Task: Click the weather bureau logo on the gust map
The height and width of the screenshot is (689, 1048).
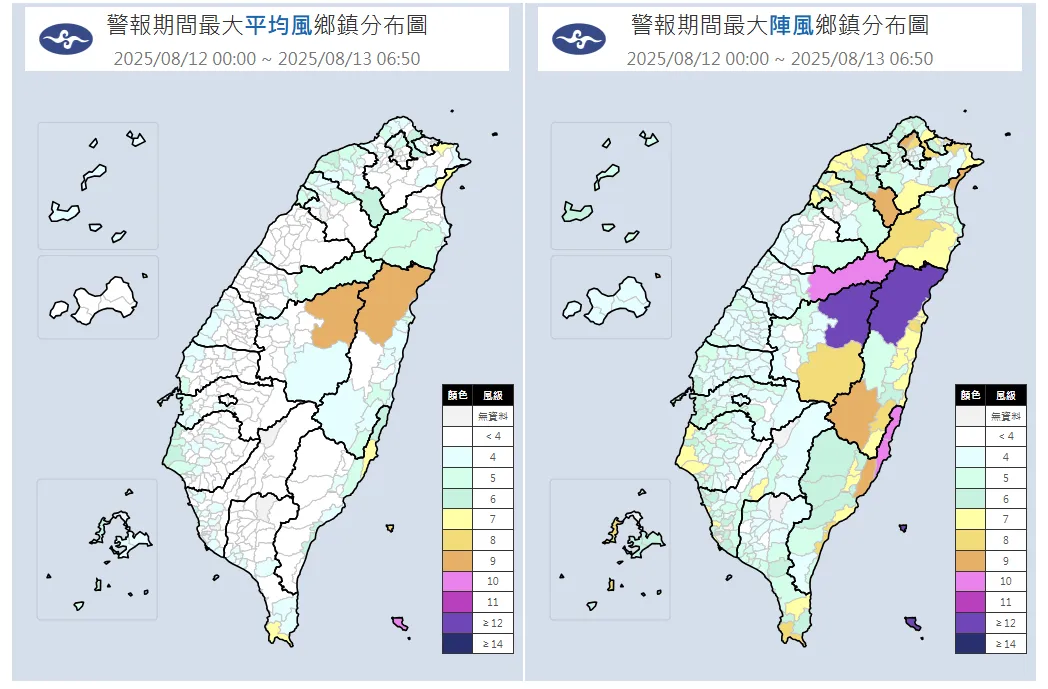Action: click(x=579, y=39)
